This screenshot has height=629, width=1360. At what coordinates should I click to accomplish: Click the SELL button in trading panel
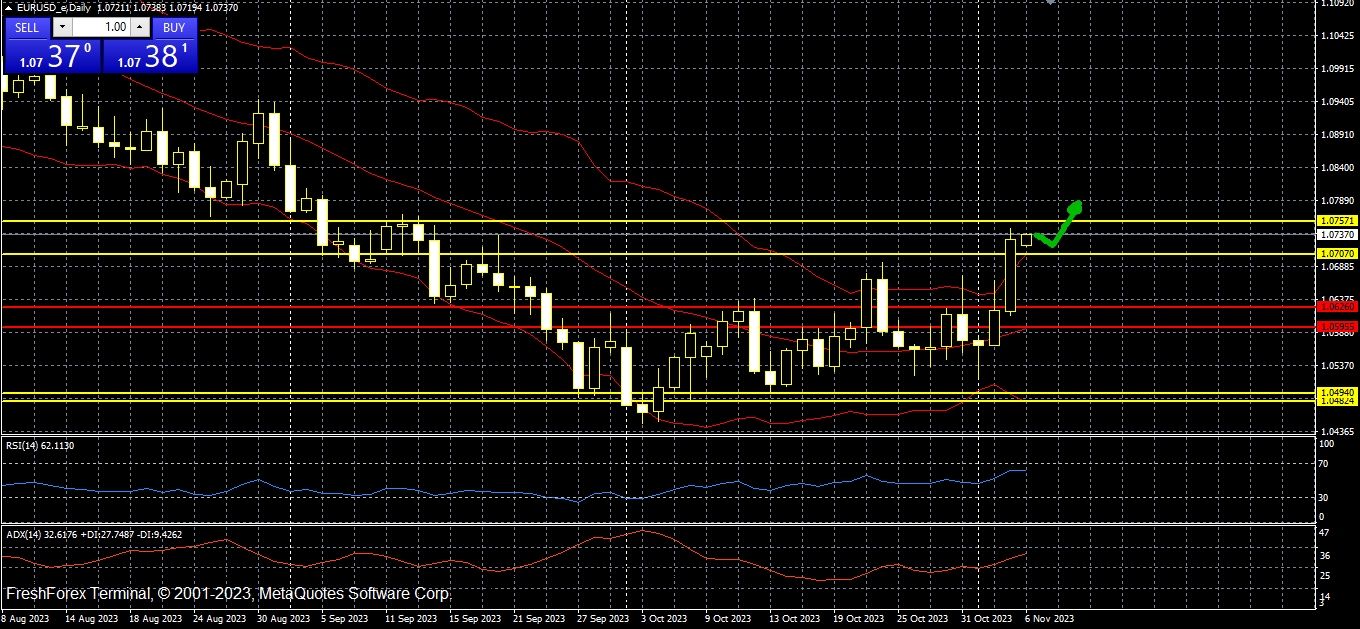point(27,27)
